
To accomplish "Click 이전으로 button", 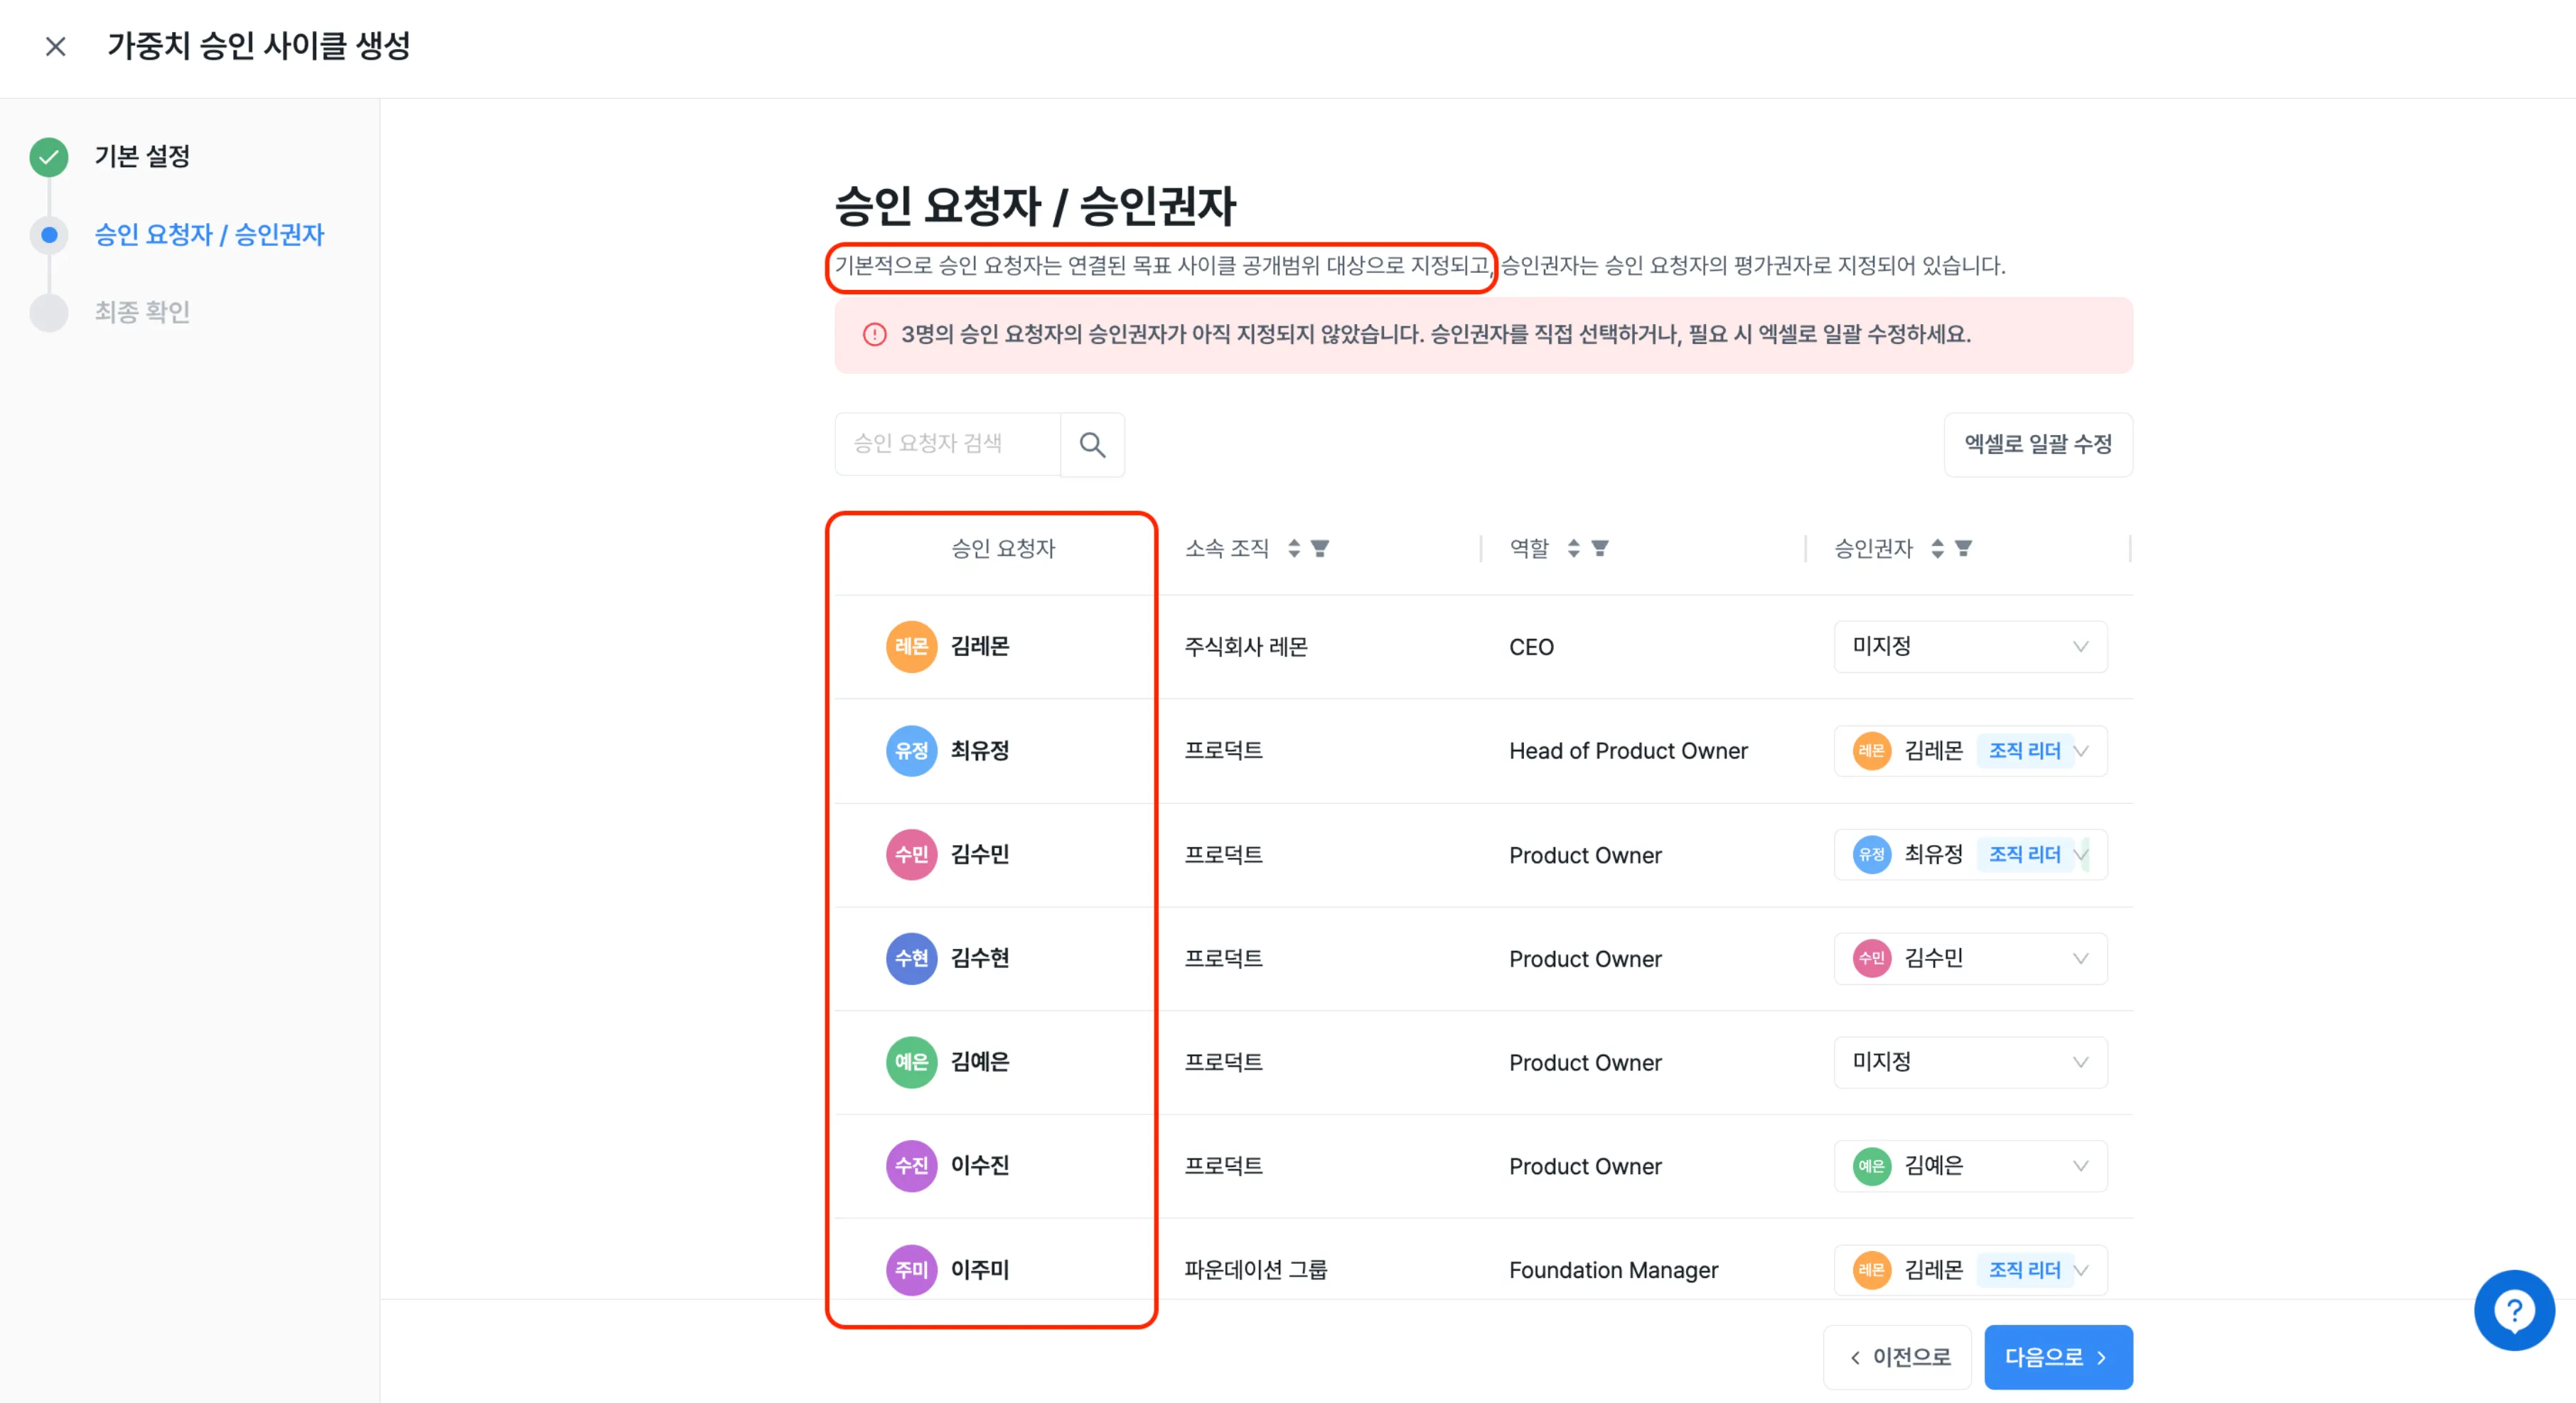I will point(1898,1357).
